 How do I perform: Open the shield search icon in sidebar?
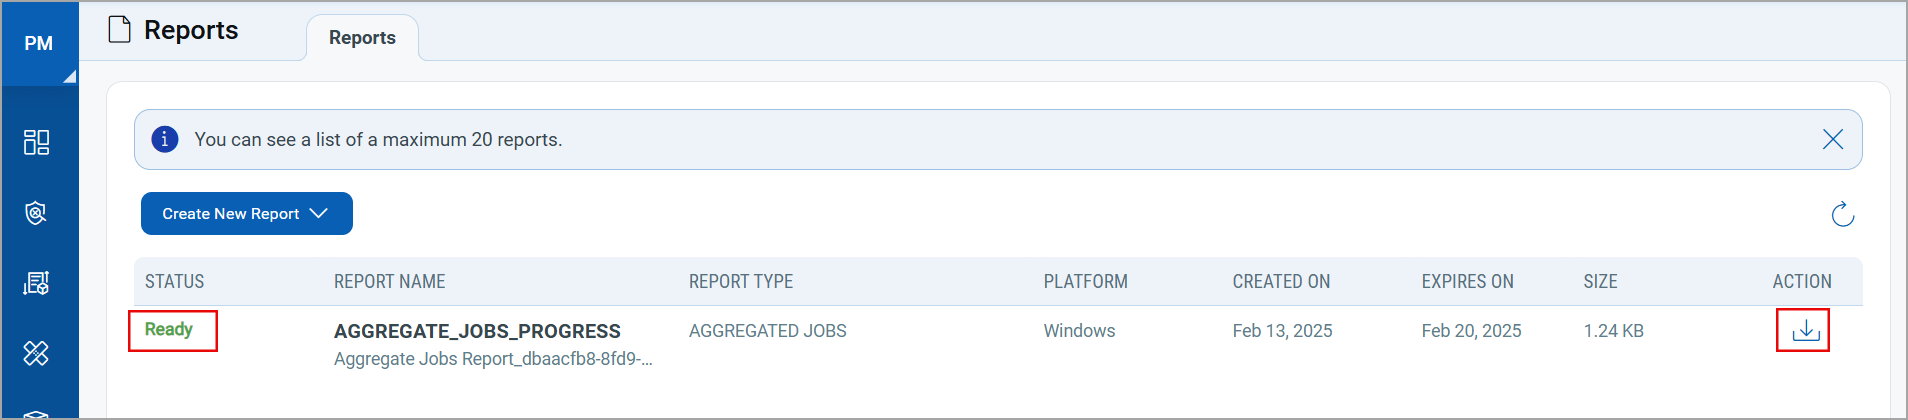[37, 213]
